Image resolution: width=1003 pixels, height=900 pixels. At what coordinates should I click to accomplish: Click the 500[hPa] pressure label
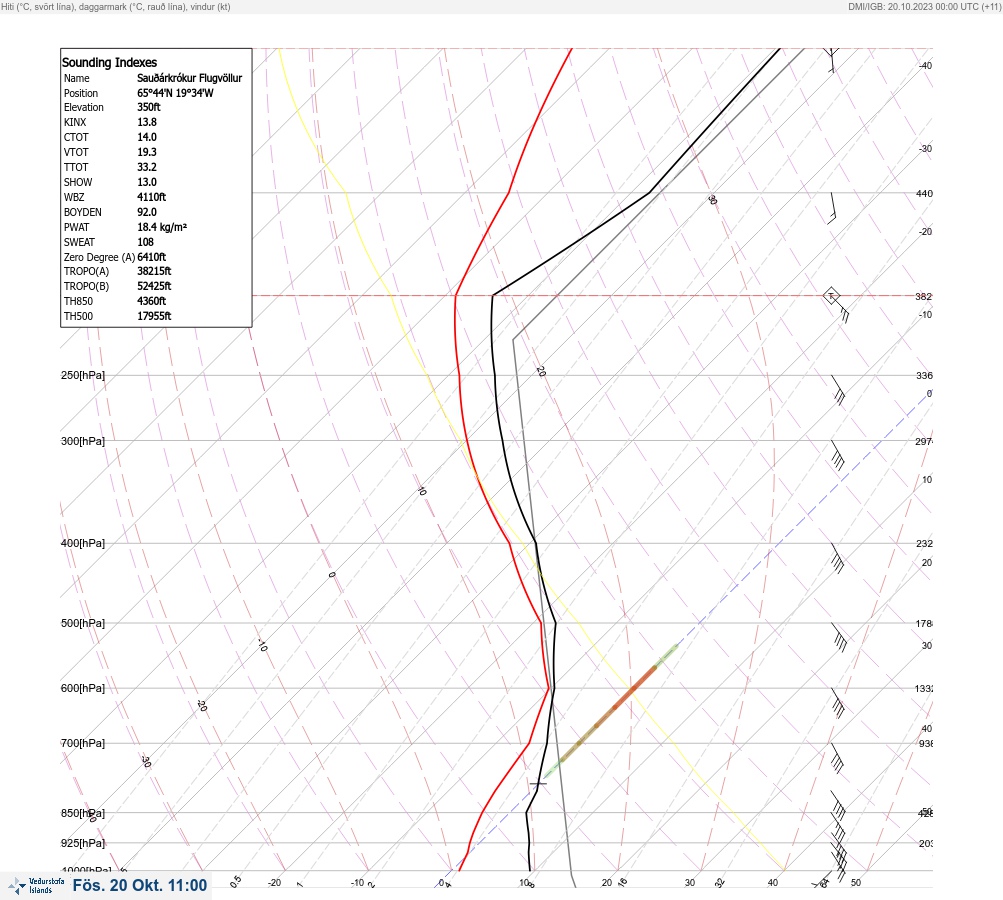tap(83, 623)
